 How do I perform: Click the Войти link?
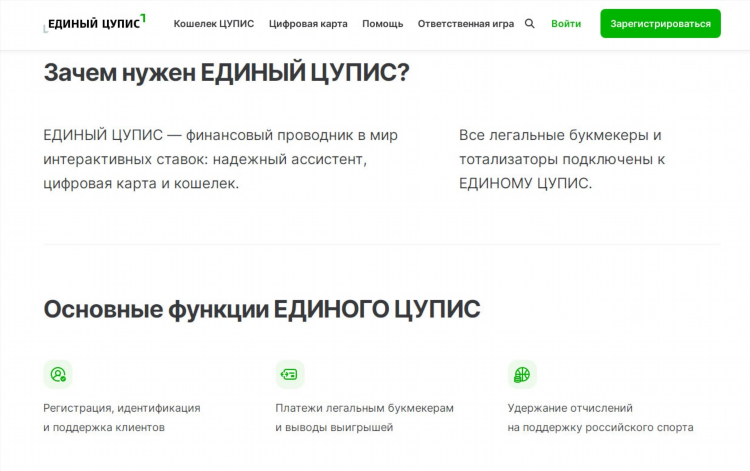[x=566, y=23]
